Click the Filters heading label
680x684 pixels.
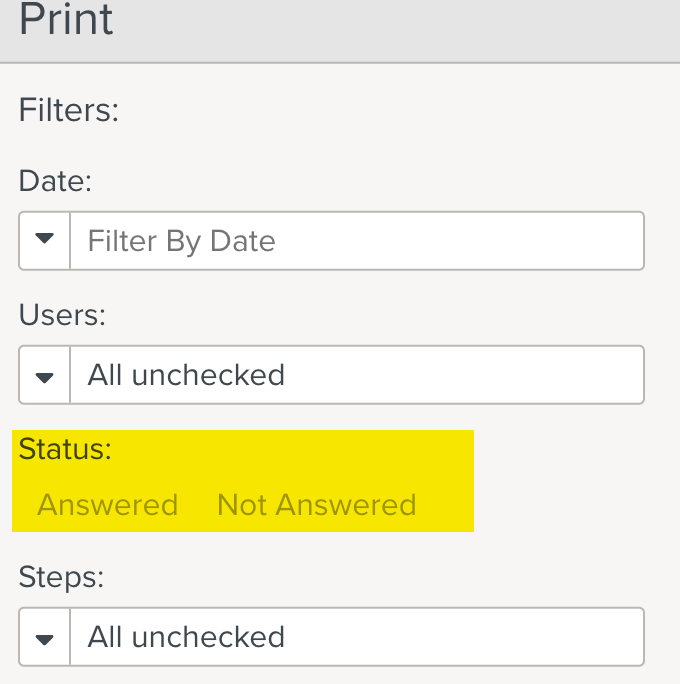tap(69, 110)
